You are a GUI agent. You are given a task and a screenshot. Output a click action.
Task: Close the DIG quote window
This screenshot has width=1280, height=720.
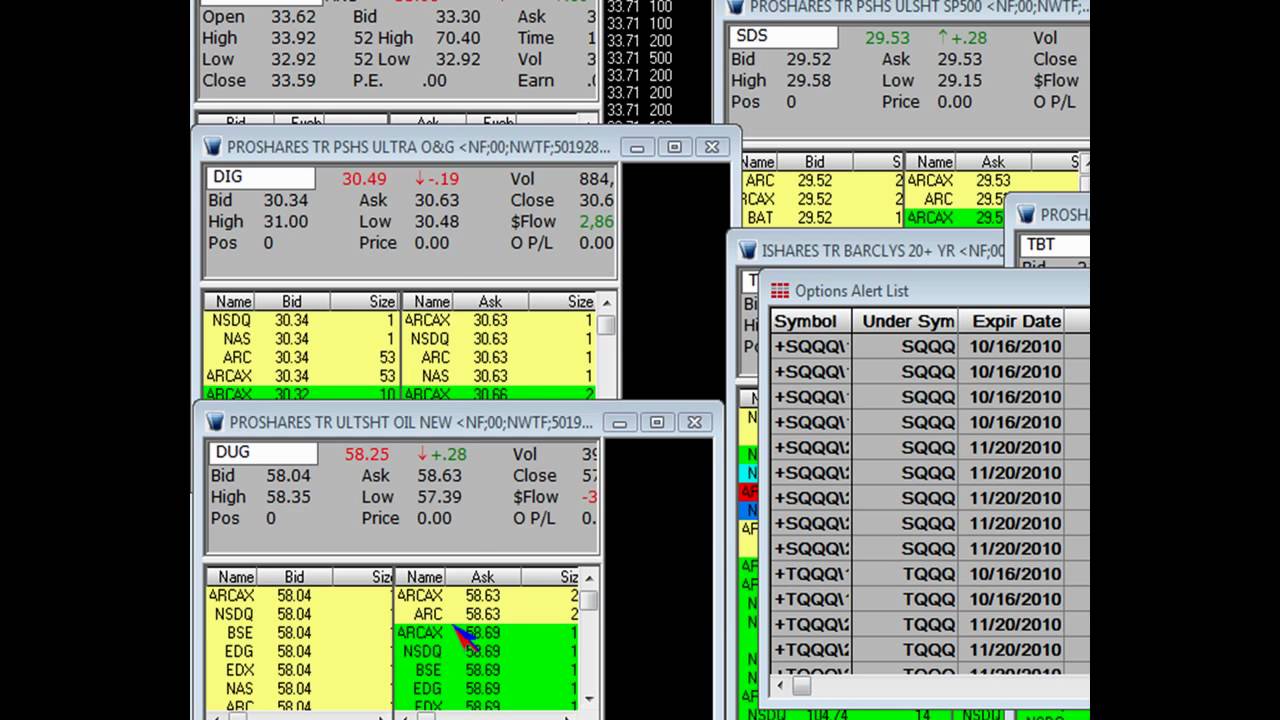(711, 147)
